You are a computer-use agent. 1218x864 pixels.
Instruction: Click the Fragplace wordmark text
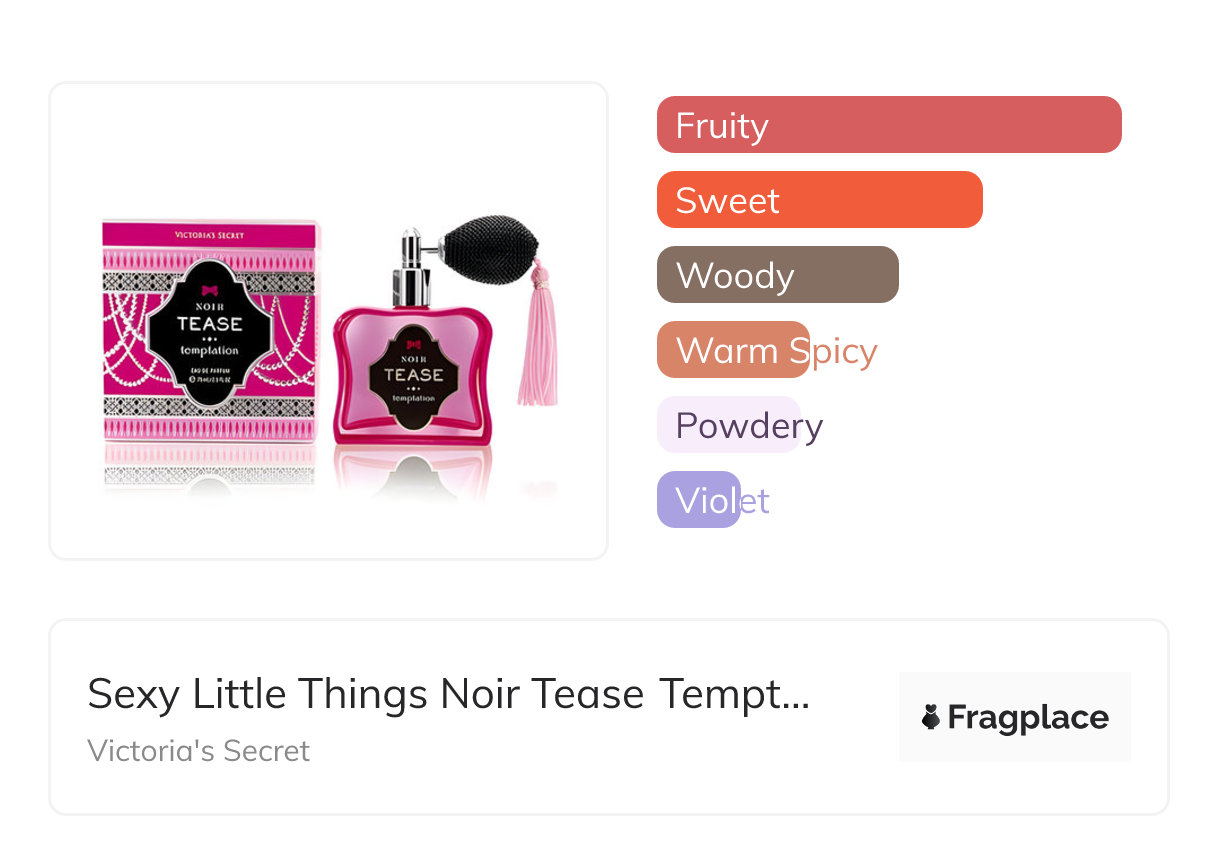1028,718
